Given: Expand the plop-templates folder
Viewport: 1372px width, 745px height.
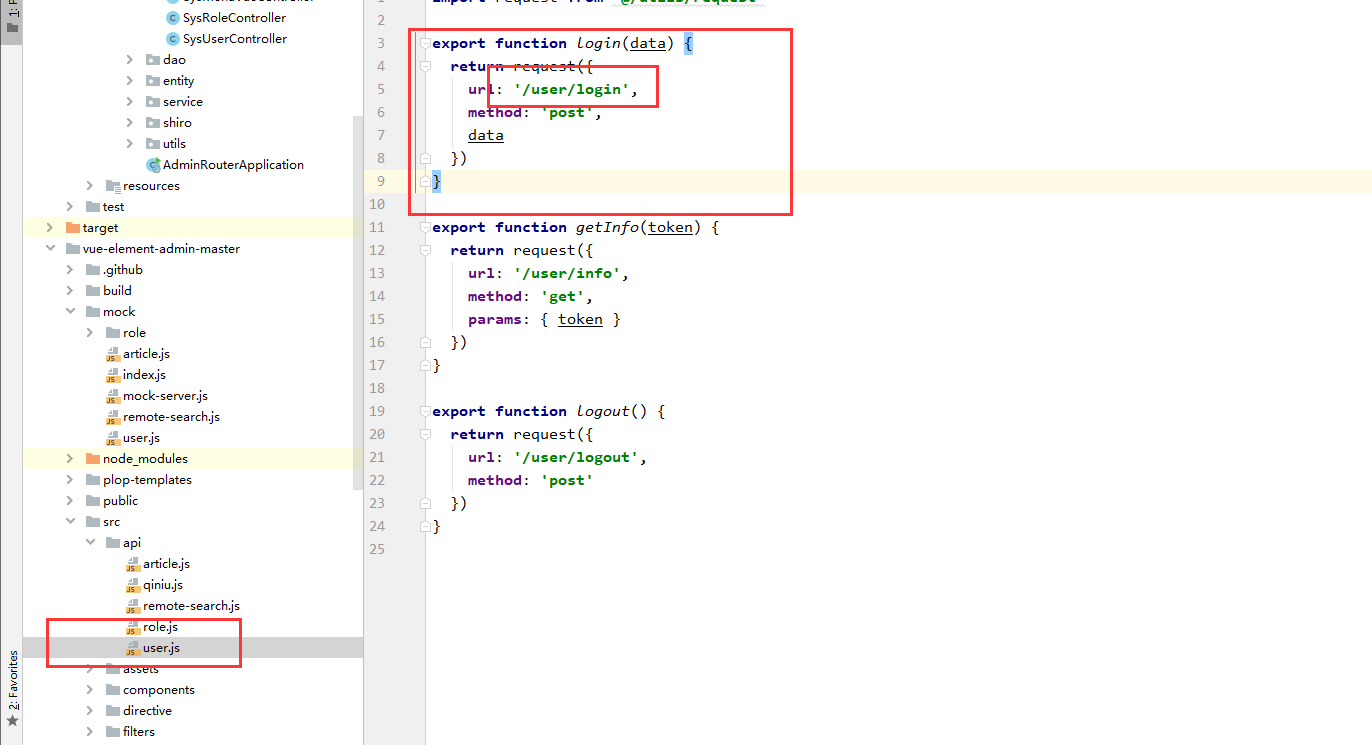Looking at the screenshot, I should coord(70,480).
